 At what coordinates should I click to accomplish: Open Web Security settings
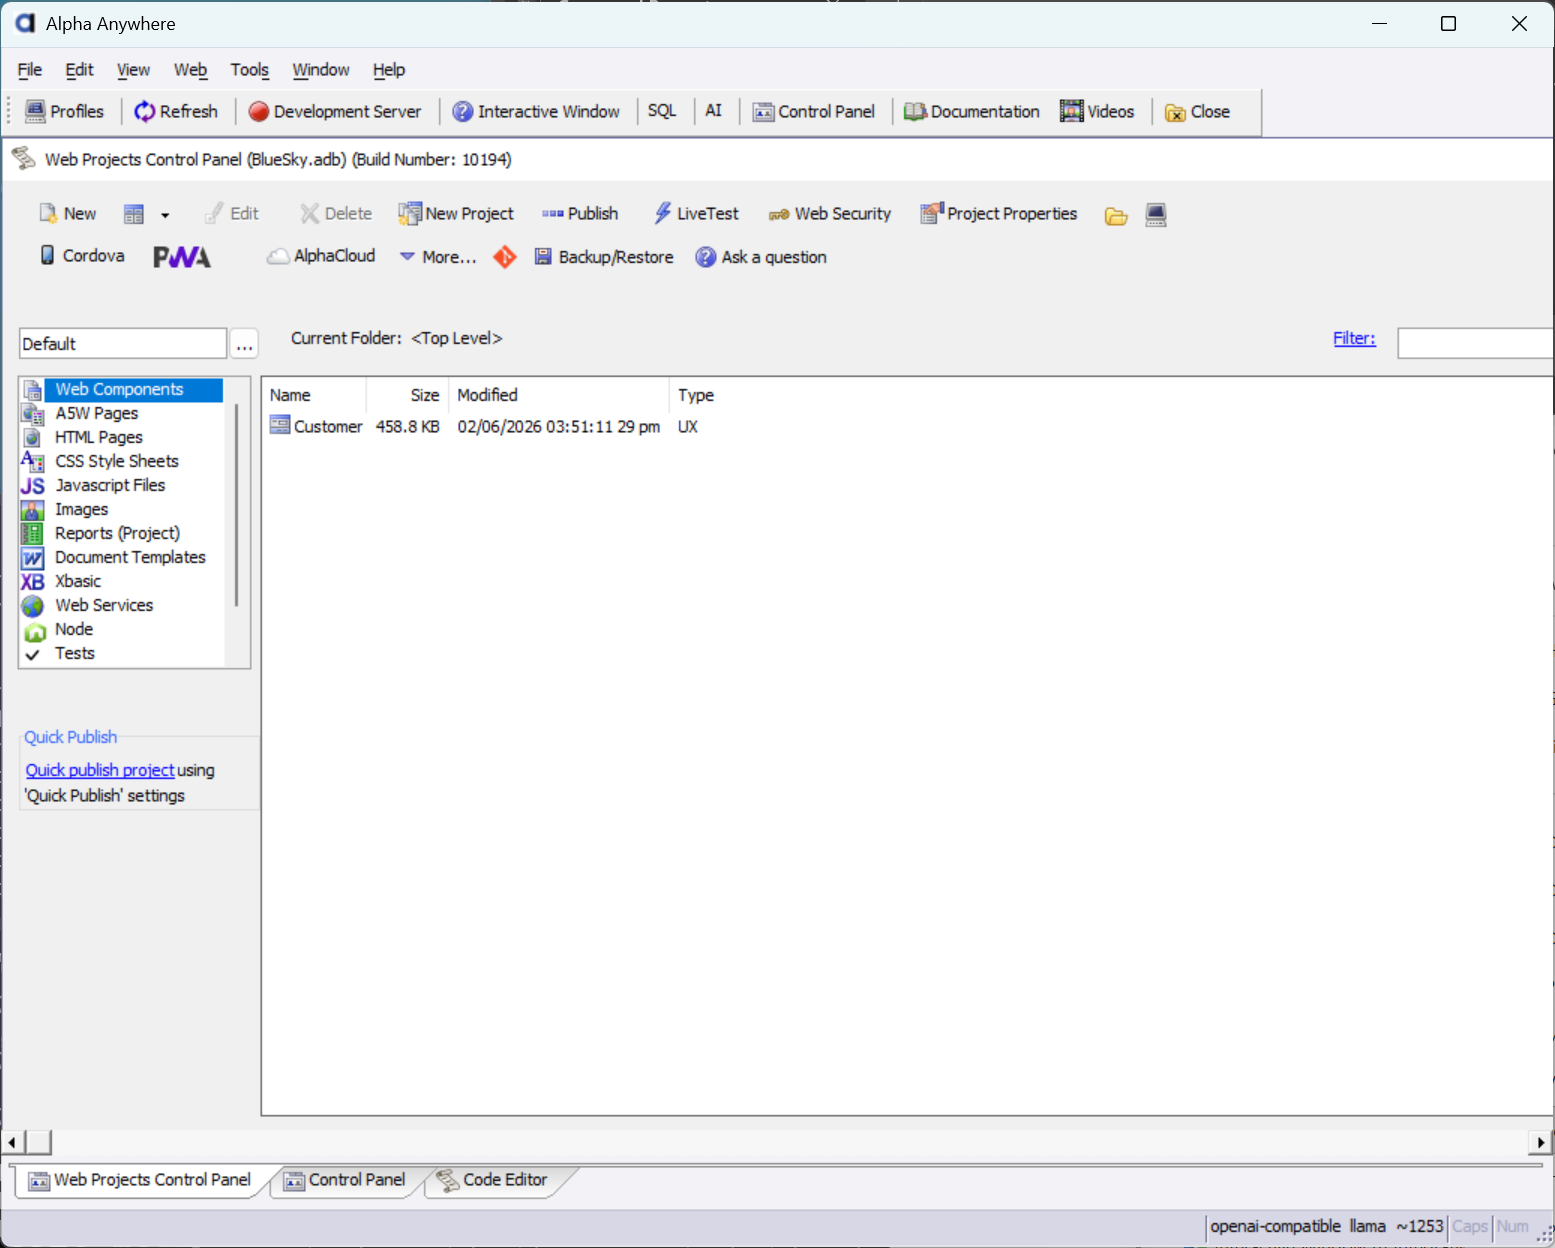point(830,214)
